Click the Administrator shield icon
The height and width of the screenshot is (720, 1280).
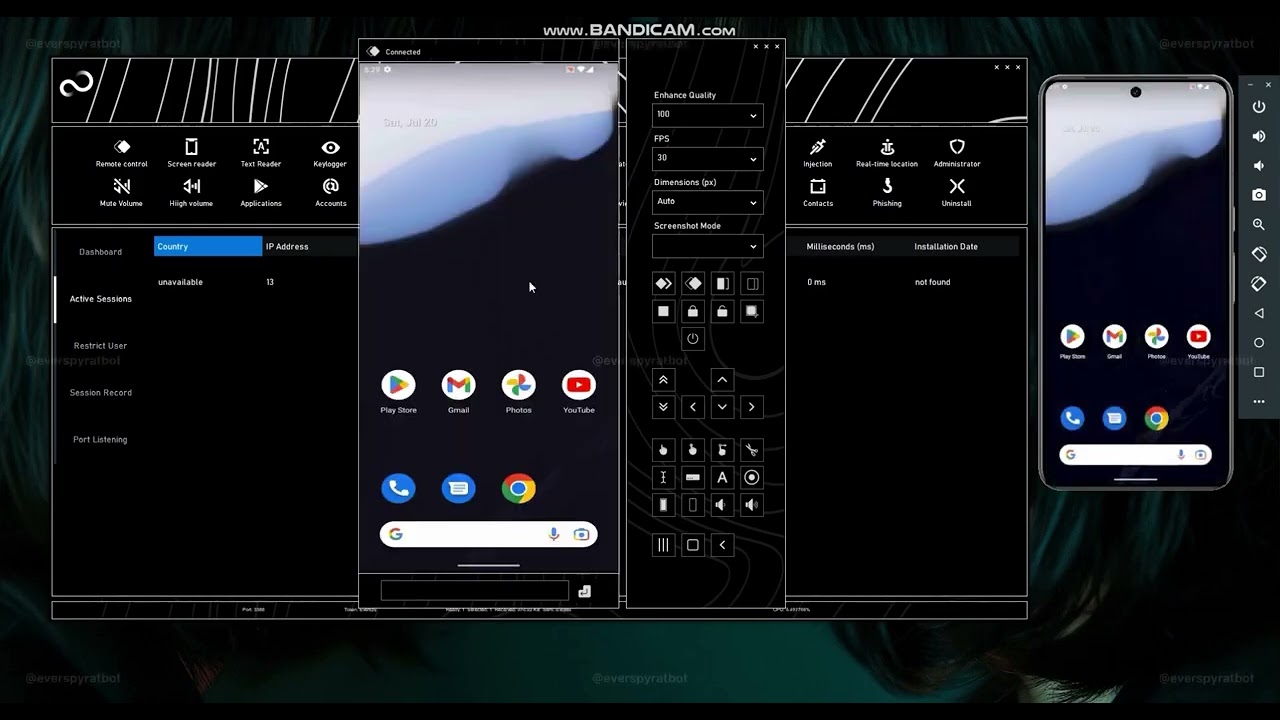[x=957, y=147]
